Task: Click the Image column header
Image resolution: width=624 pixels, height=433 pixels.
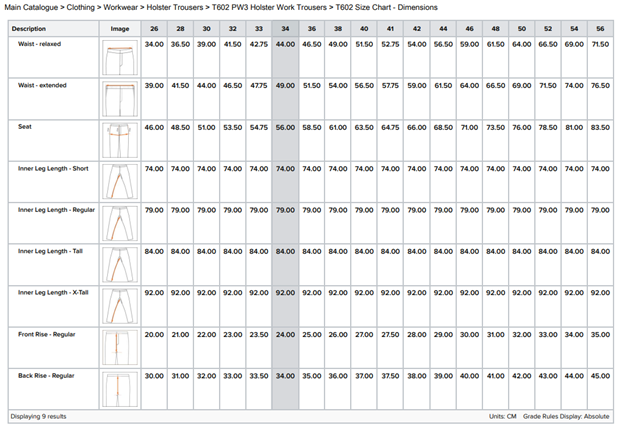Action: pos(119,28)
